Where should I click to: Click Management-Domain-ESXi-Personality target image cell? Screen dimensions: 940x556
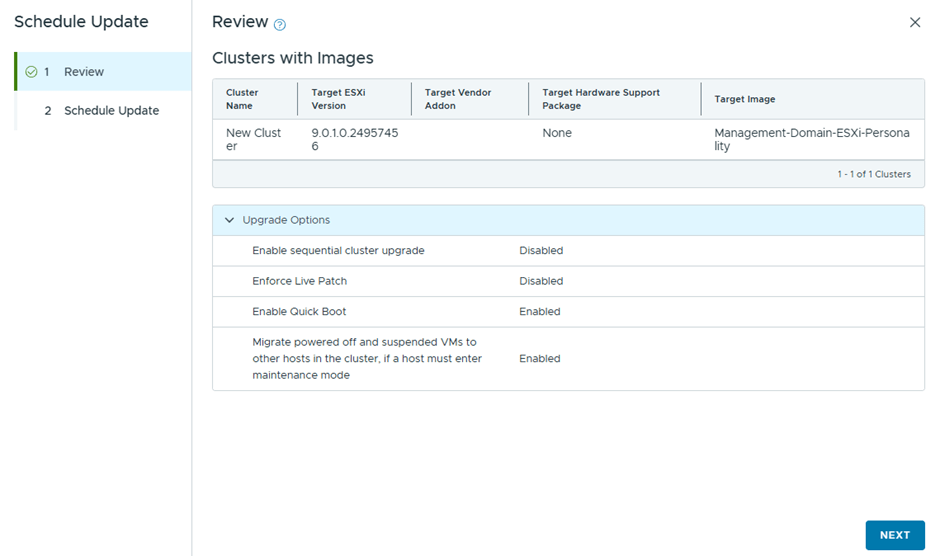click(x=811, y=139)
